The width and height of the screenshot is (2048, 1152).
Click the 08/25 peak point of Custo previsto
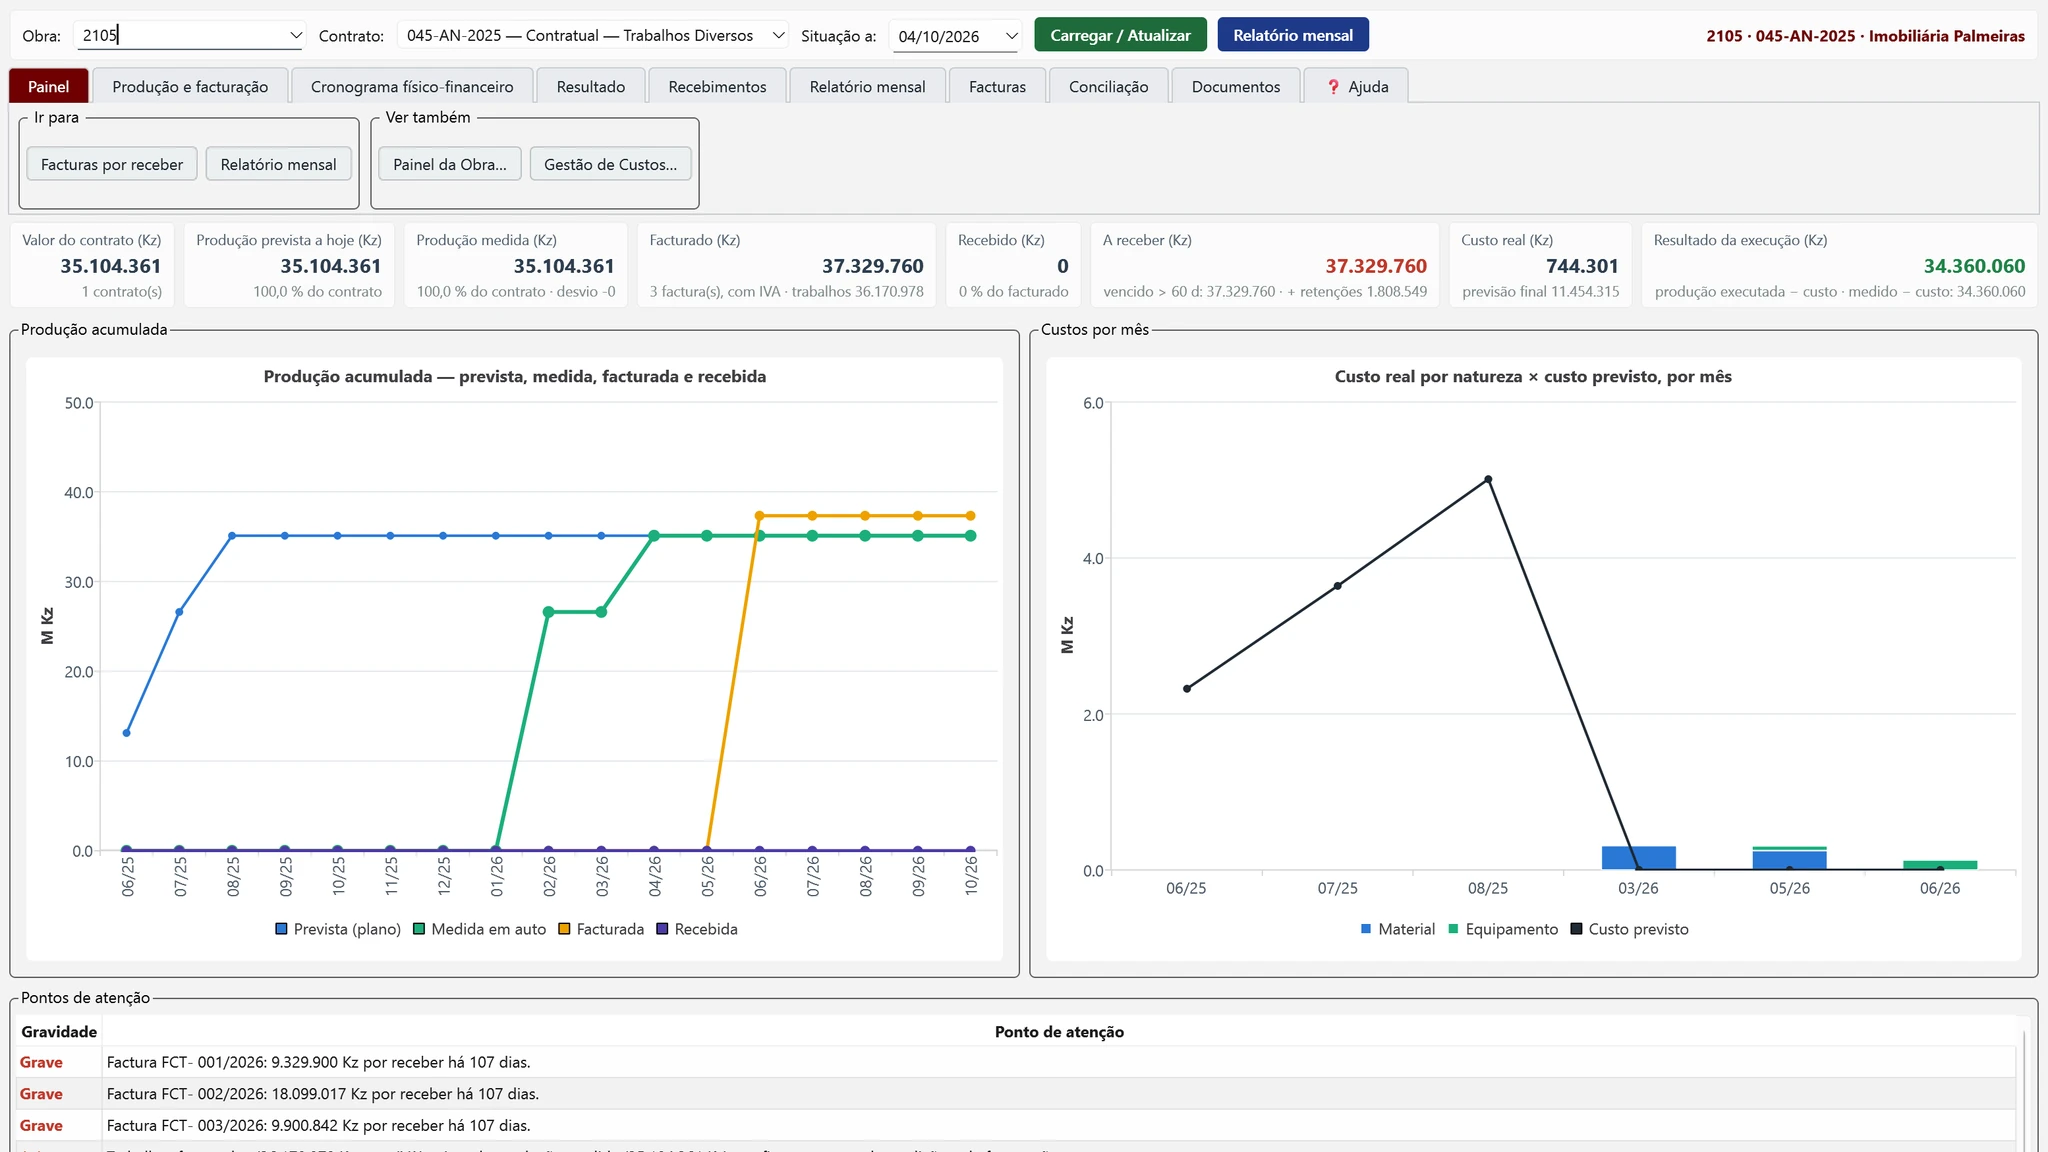coord(1488,479)
